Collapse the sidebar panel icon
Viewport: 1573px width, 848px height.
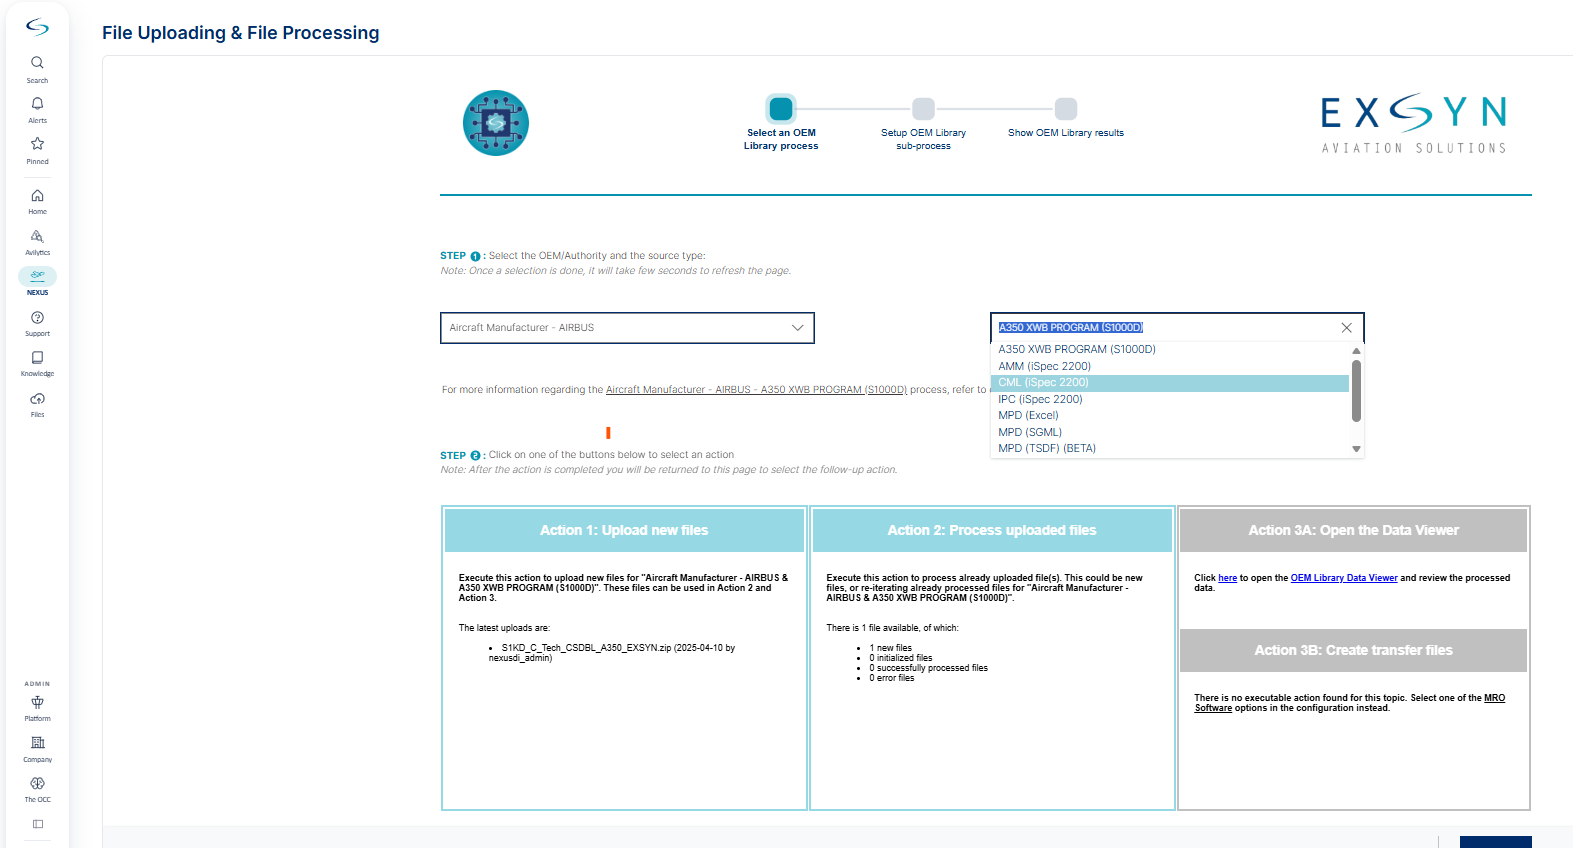(x=38, y=824)
